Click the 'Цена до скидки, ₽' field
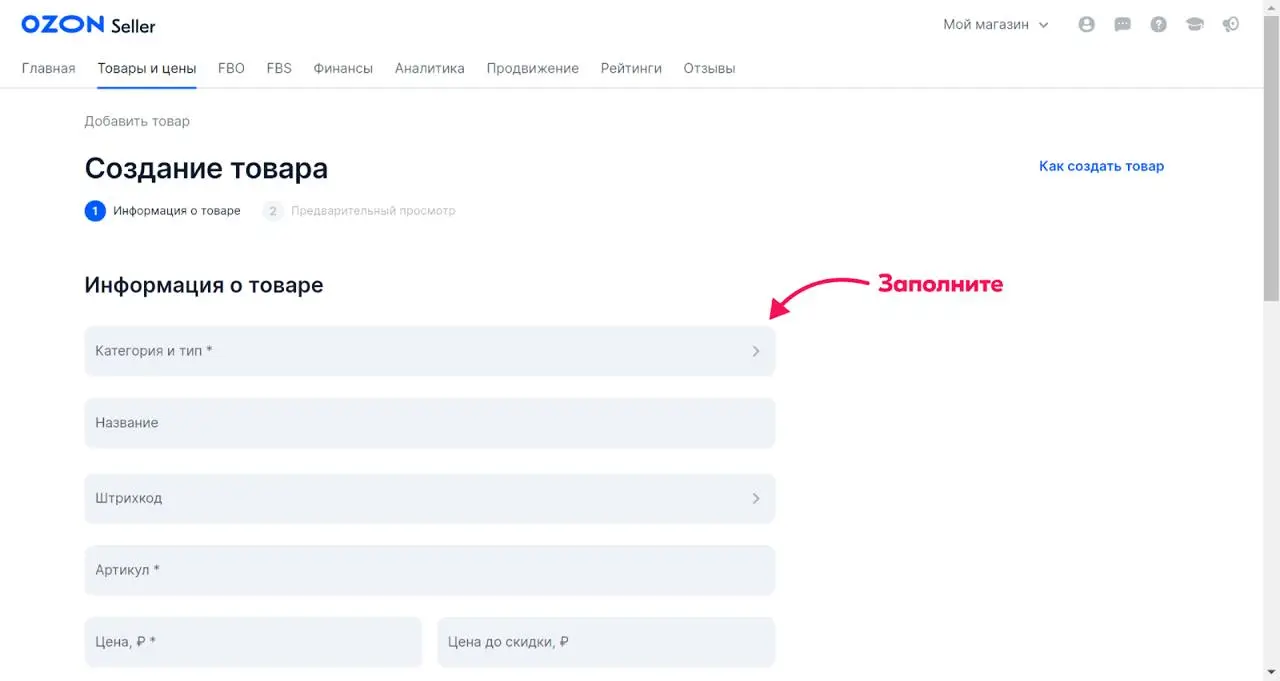Image resolution: width=1280 pixels, height=681 pixels. coord(605,642)
